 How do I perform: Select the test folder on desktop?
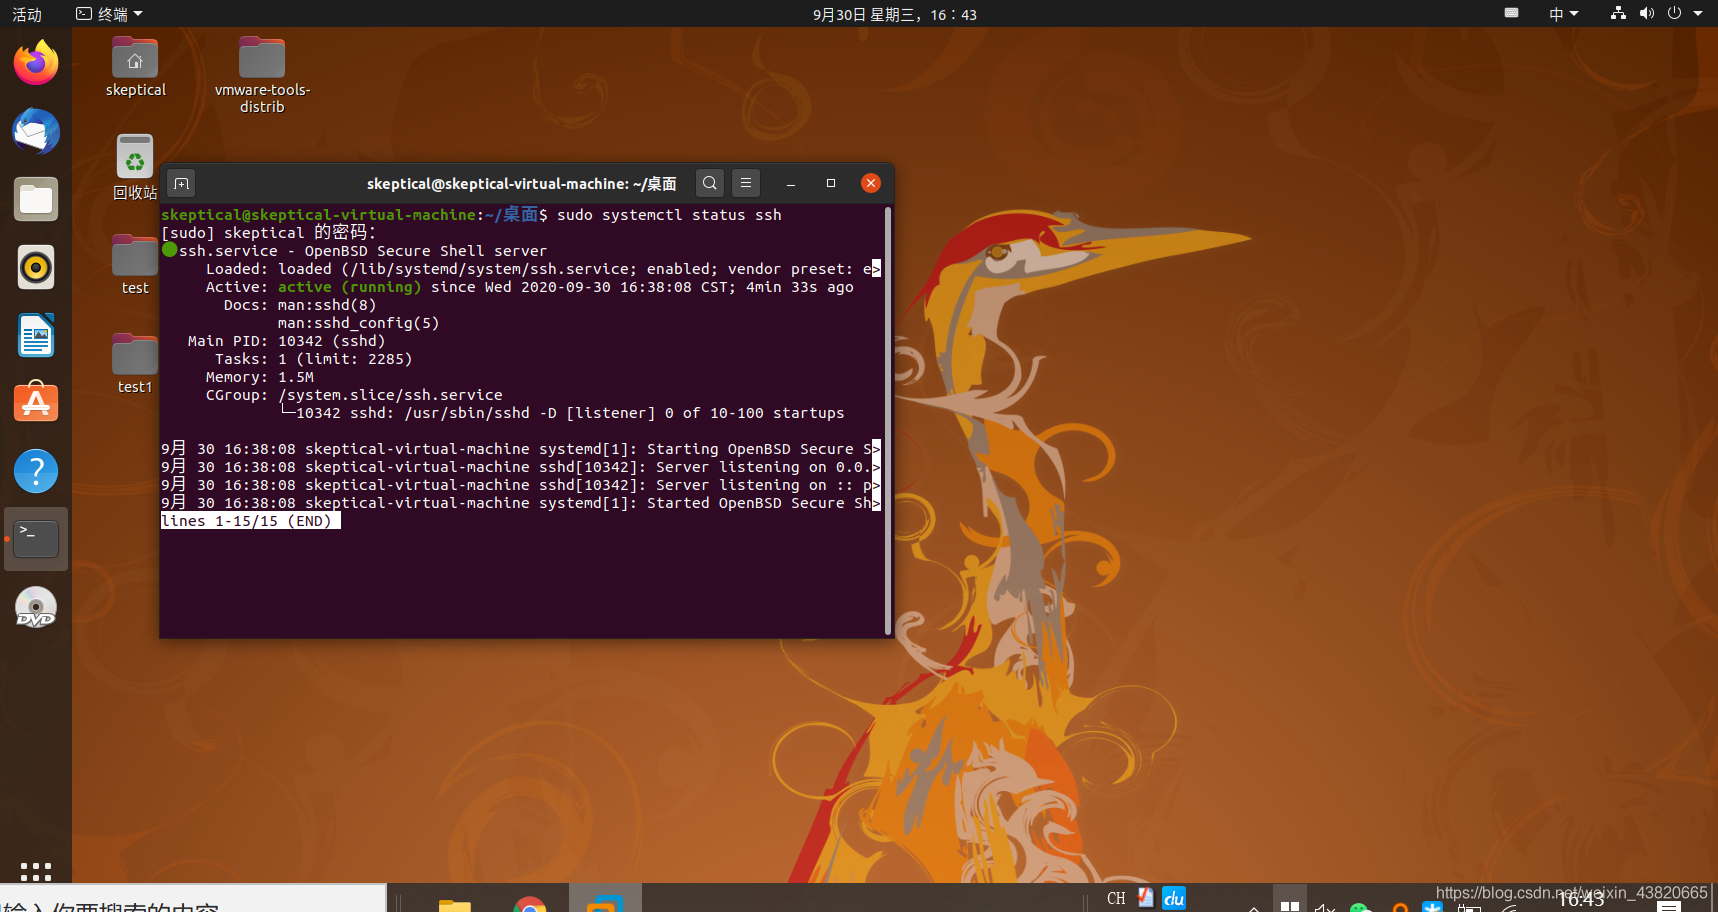[135, 265]
